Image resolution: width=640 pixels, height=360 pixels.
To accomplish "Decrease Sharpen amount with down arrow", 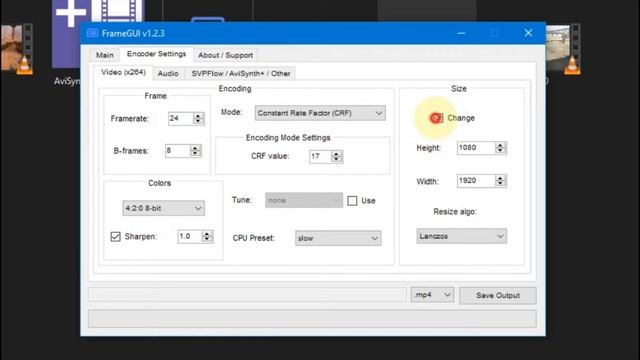I will point(207,240).
